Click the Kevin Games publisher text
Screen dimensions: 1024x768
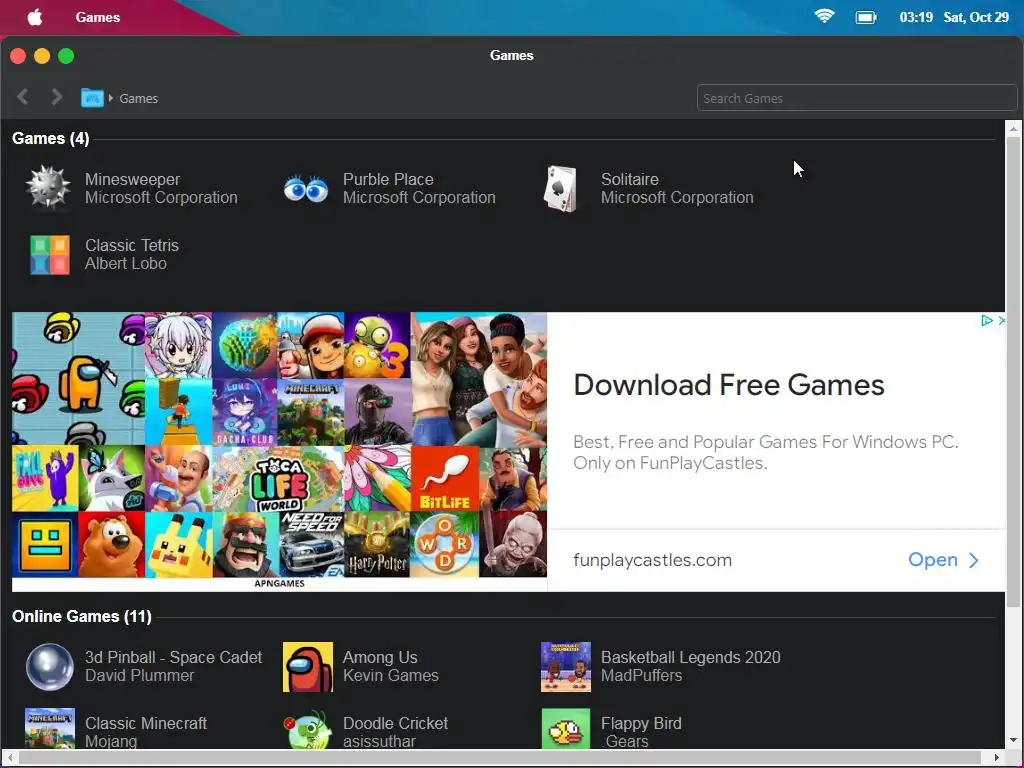click(391, 675)
